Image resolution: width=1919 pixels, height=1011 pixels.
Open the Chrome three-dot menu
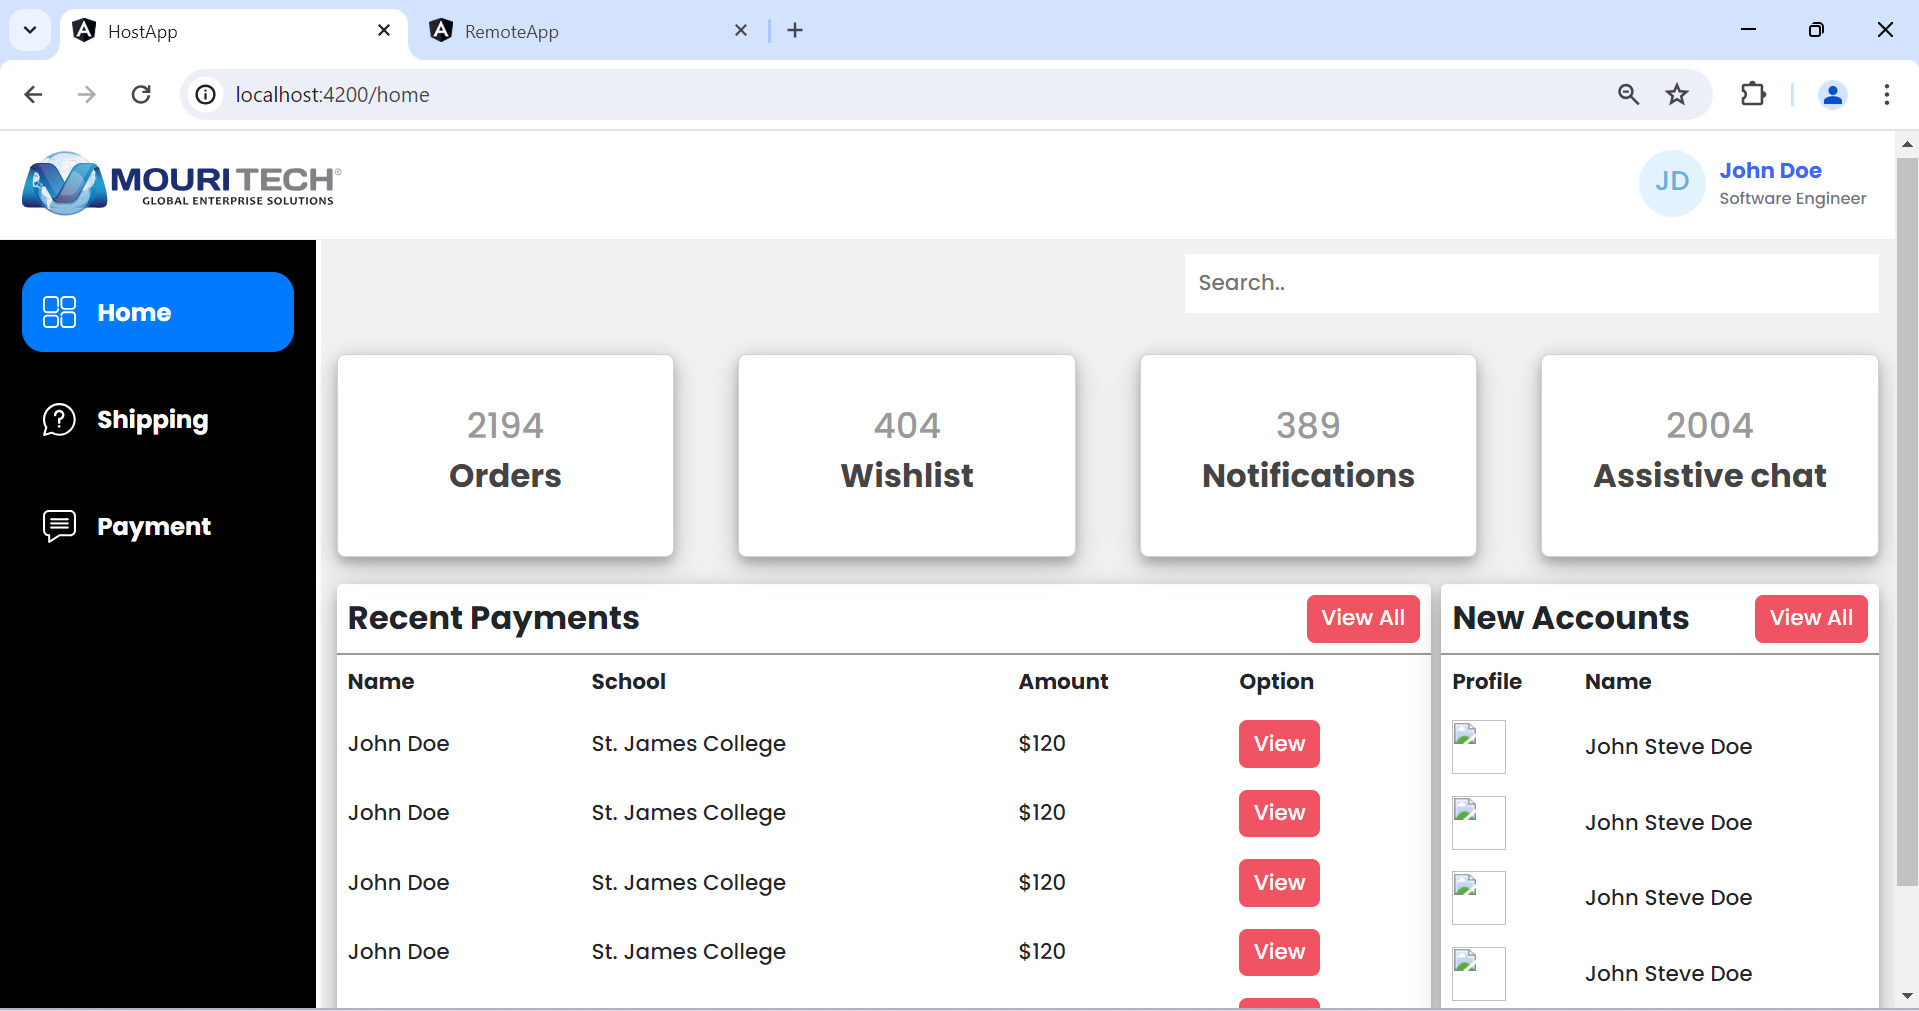click(1886, 95)
